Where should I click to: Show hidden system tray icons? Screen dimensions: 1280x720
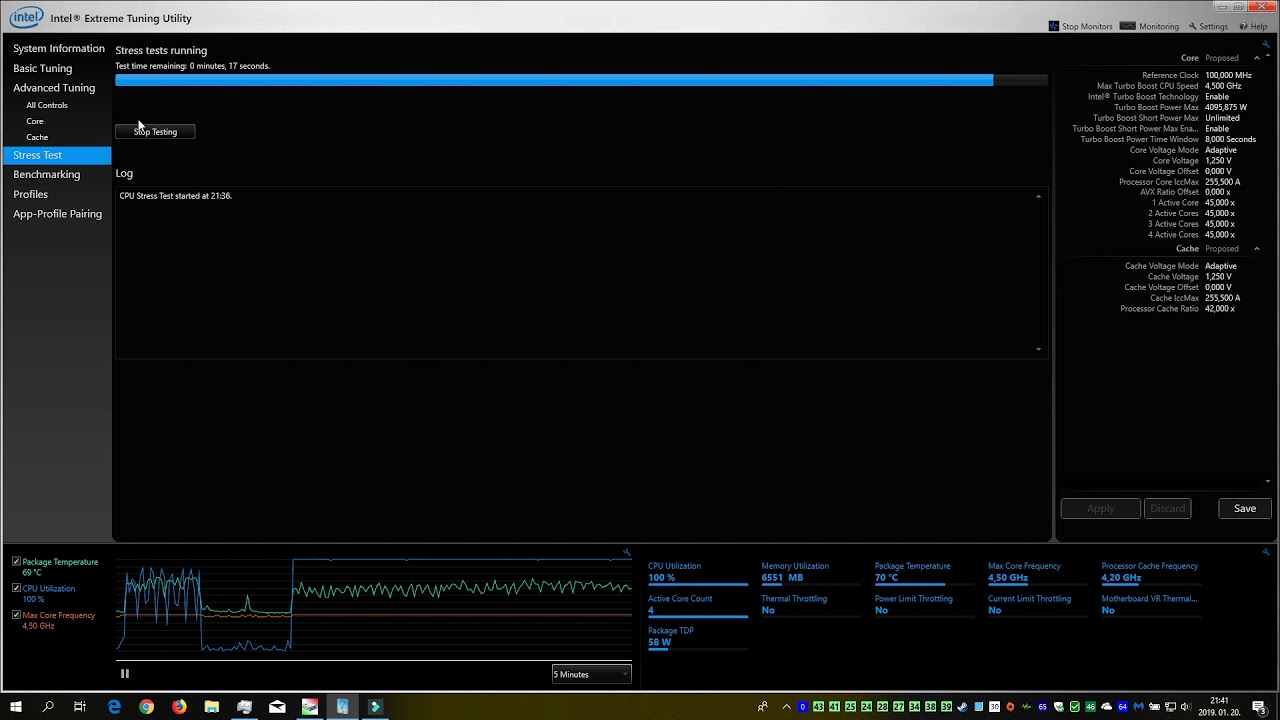[x=786, y=707]
